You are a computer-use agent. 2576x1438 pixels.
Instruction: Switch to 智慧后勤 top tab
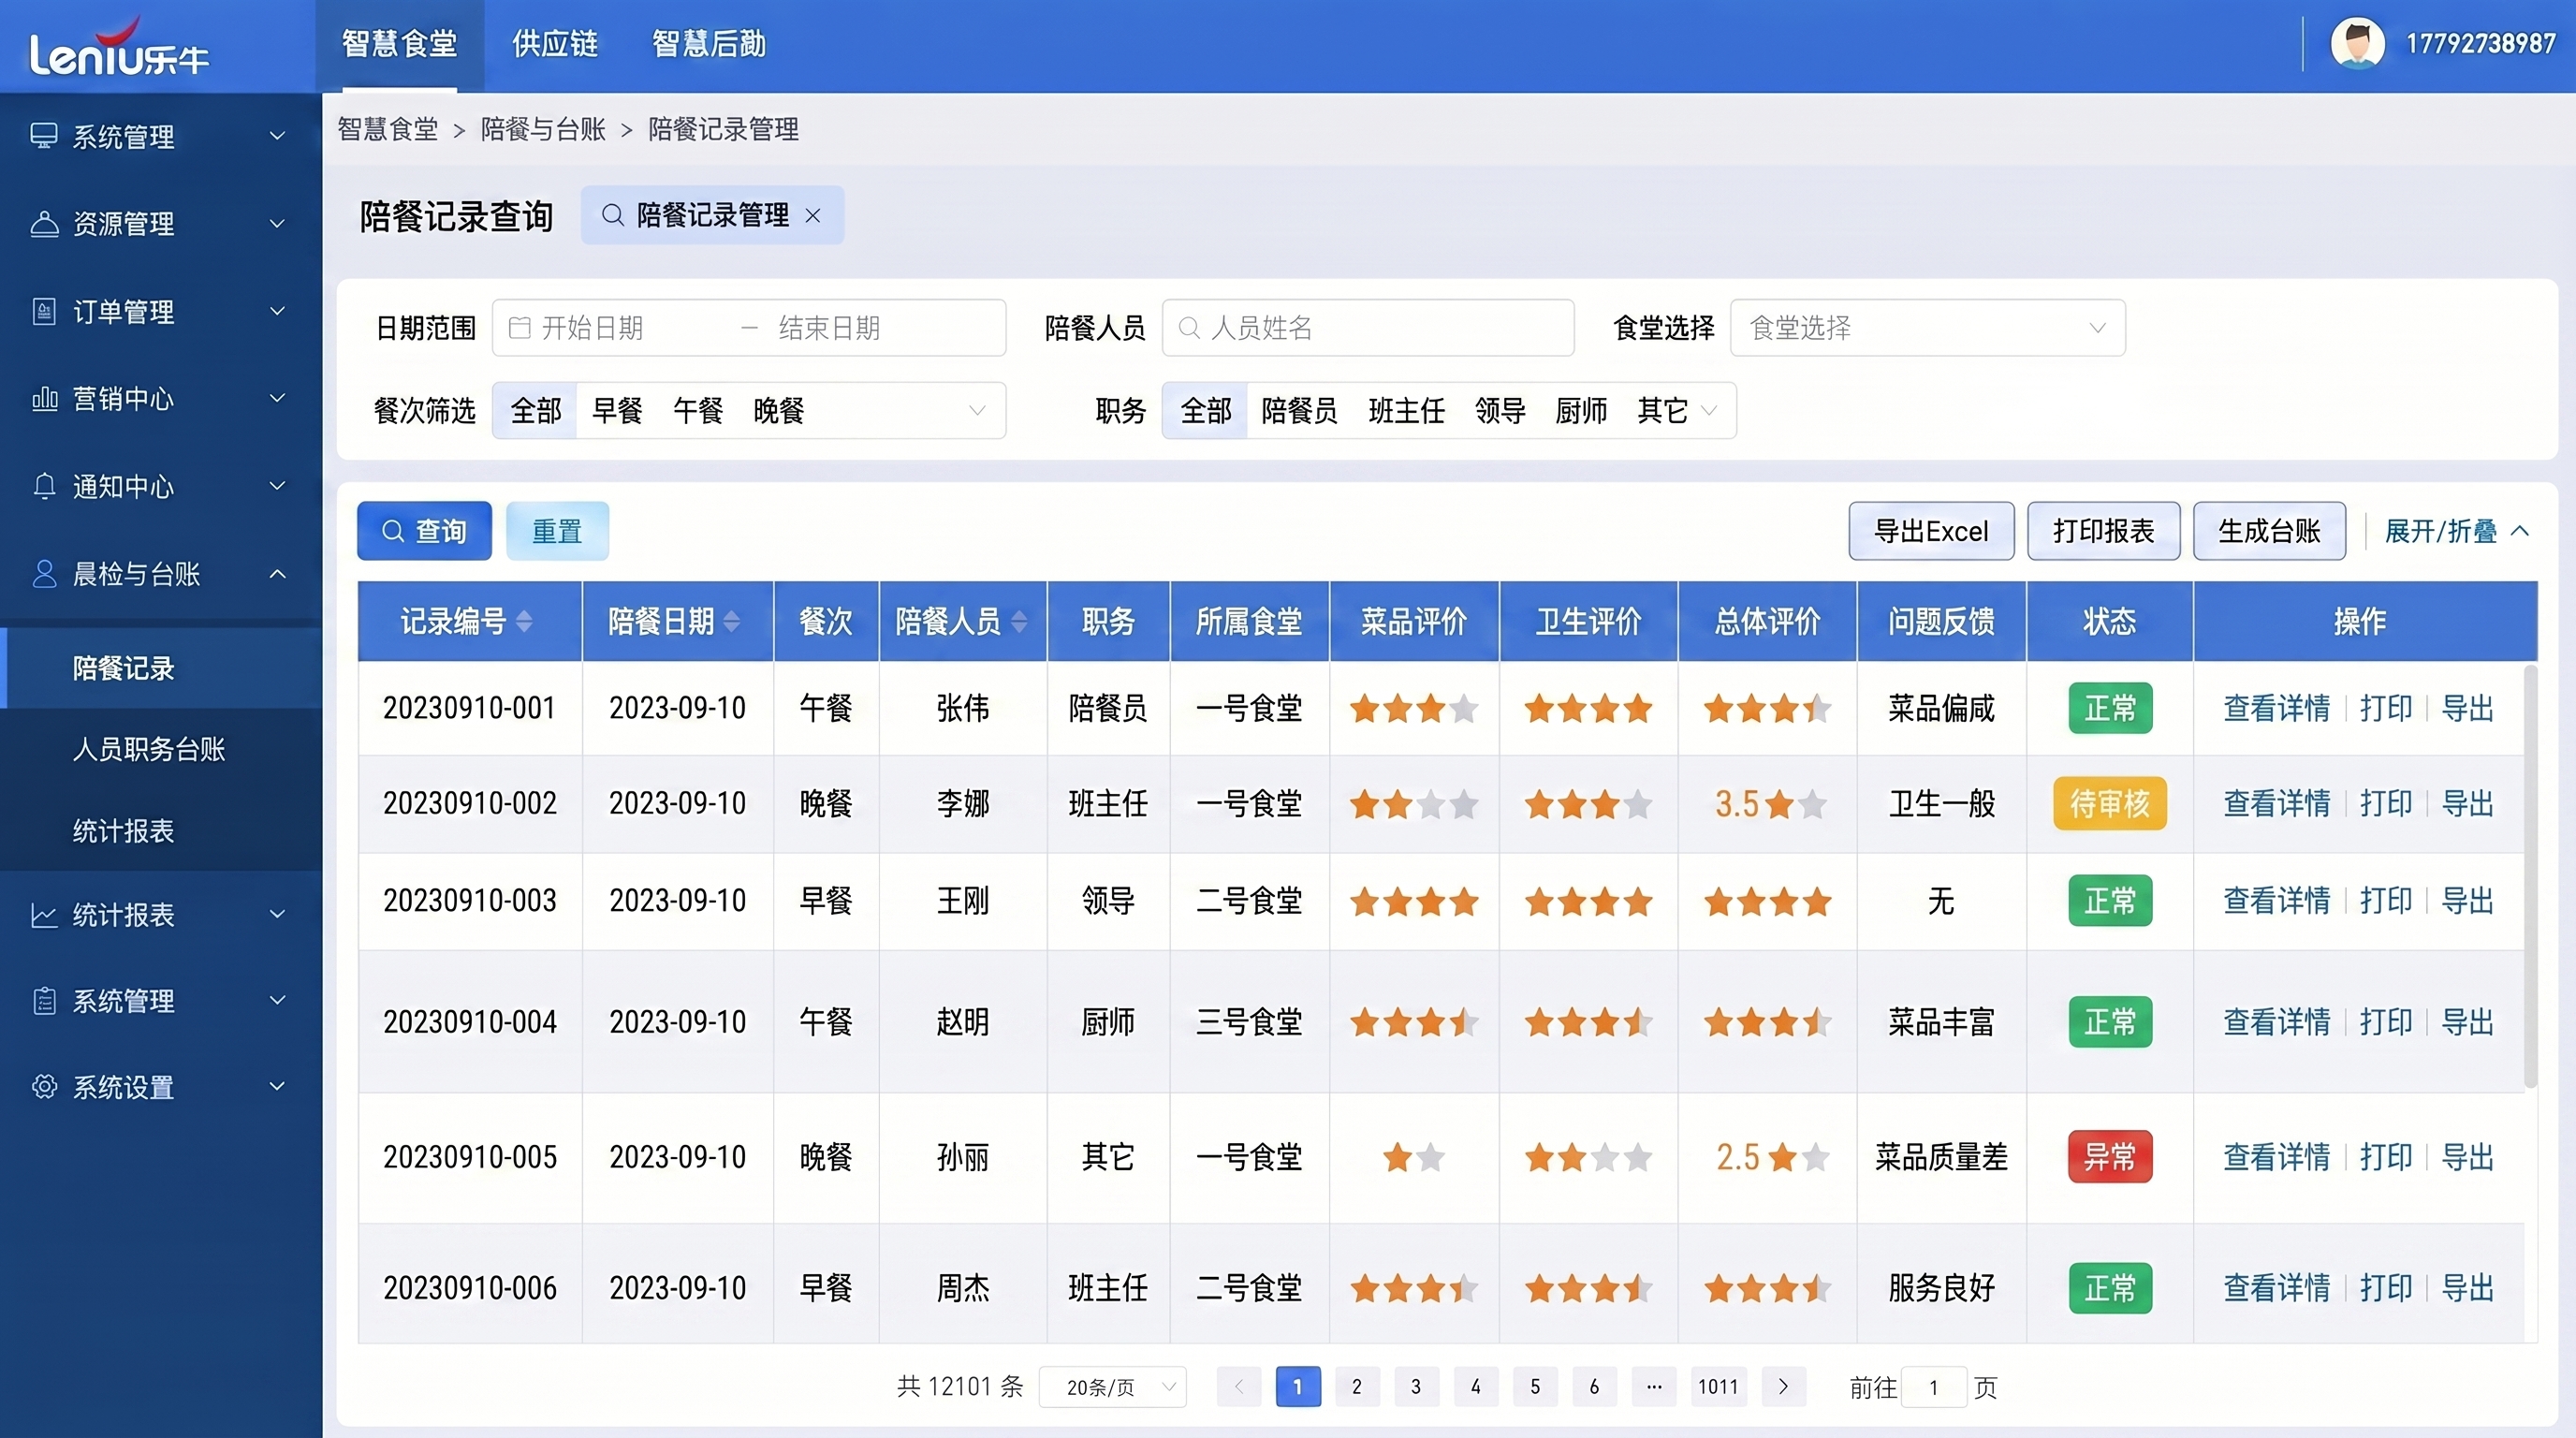tap(709, 44)
